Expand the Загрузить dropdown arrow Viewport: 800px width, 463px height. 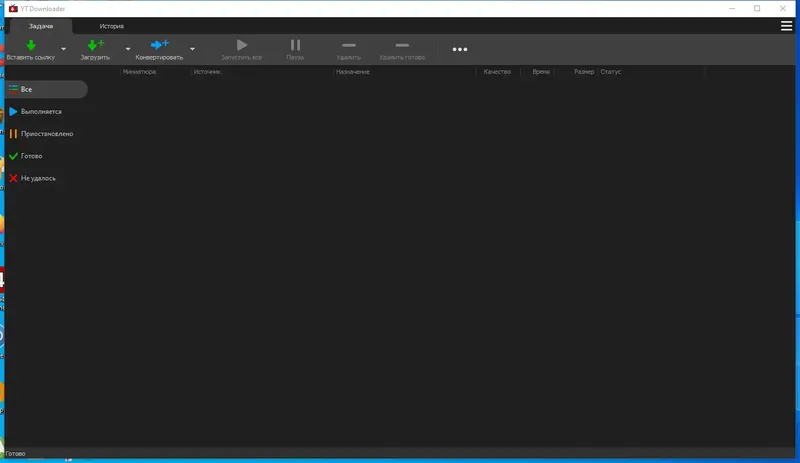128,49
